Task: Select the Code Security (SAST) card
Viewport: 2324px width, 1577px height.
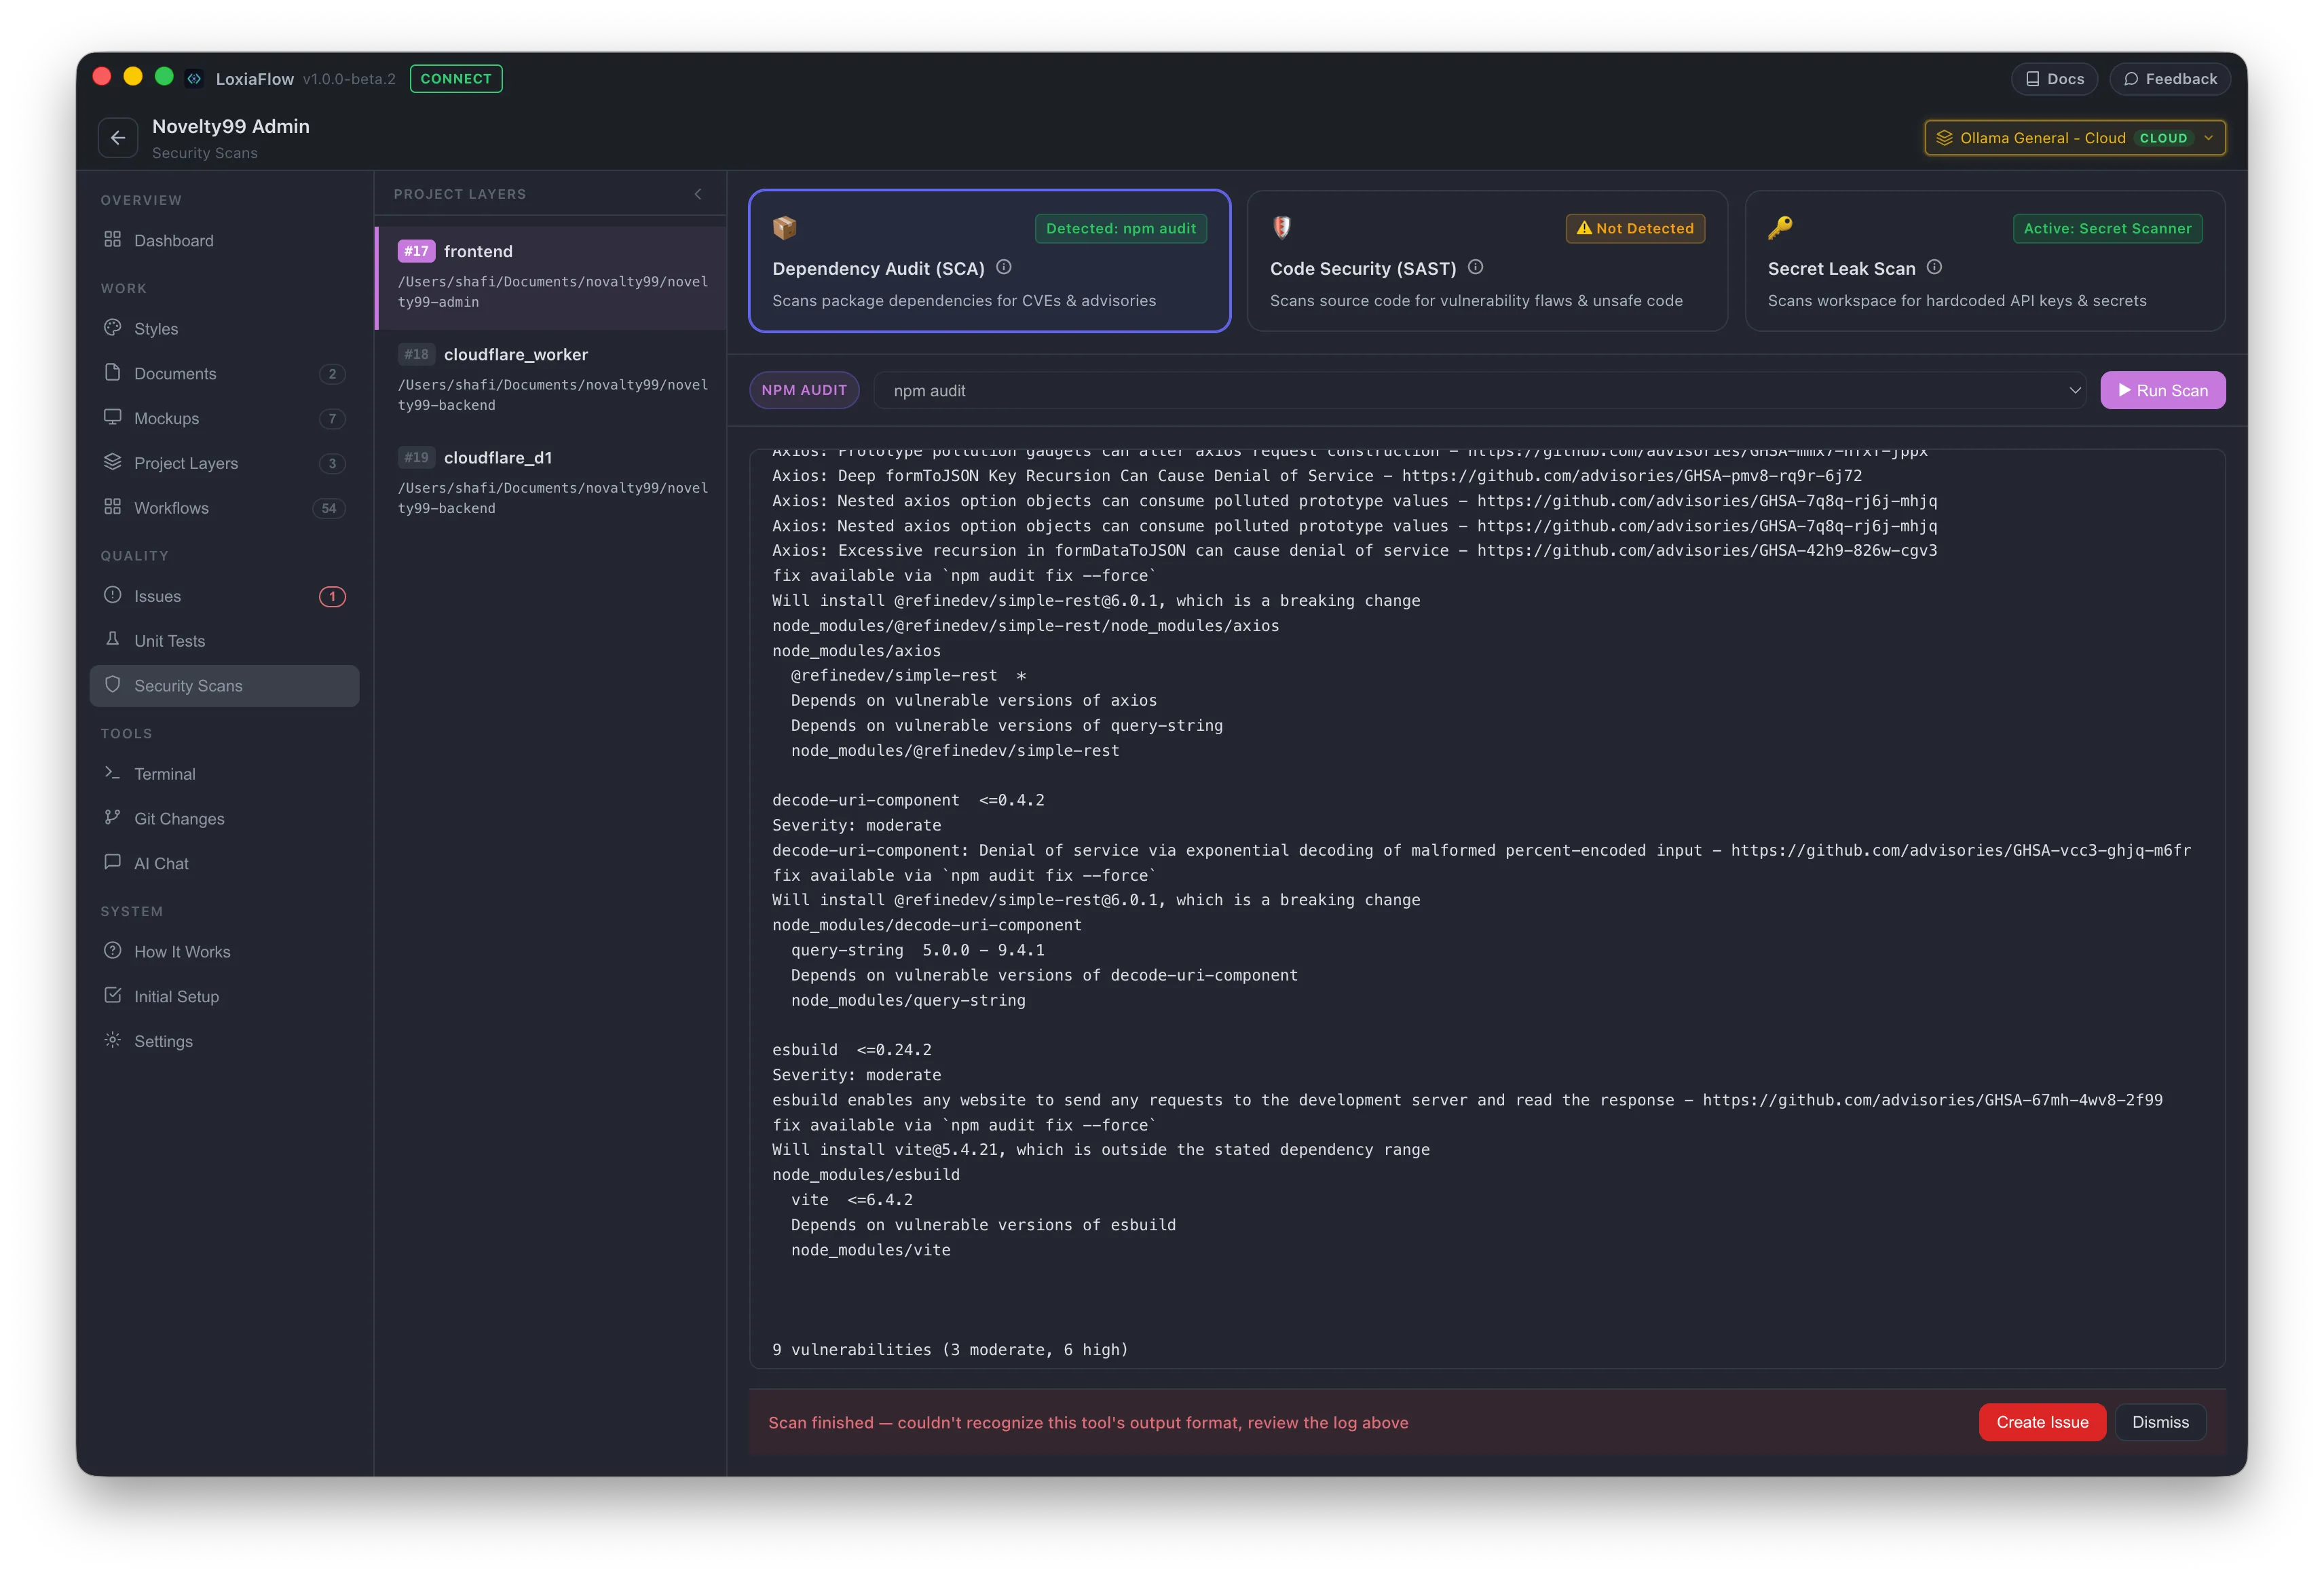Action: (x=1487, y=260)
